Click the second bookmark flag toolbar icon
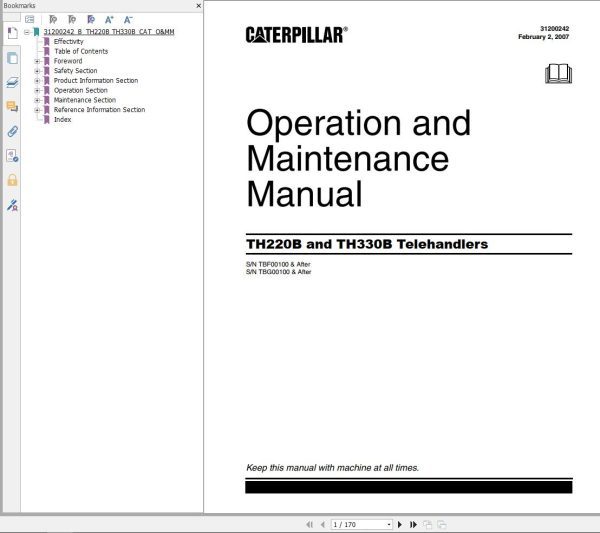This screenshot has height=533, width=600. [x=72, y=19]
